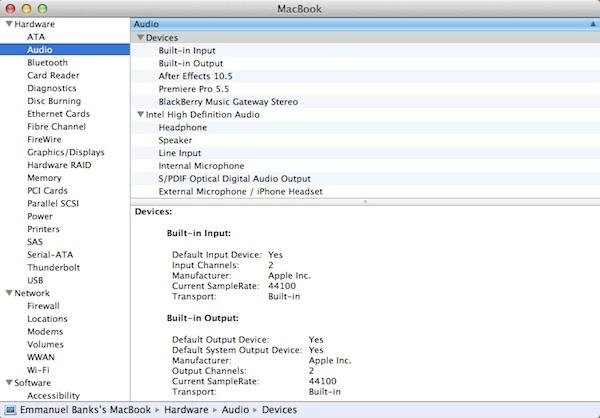
Task: Collapse the Hardware section triangle
Action: pyautogui.click(x=9, y=24)
